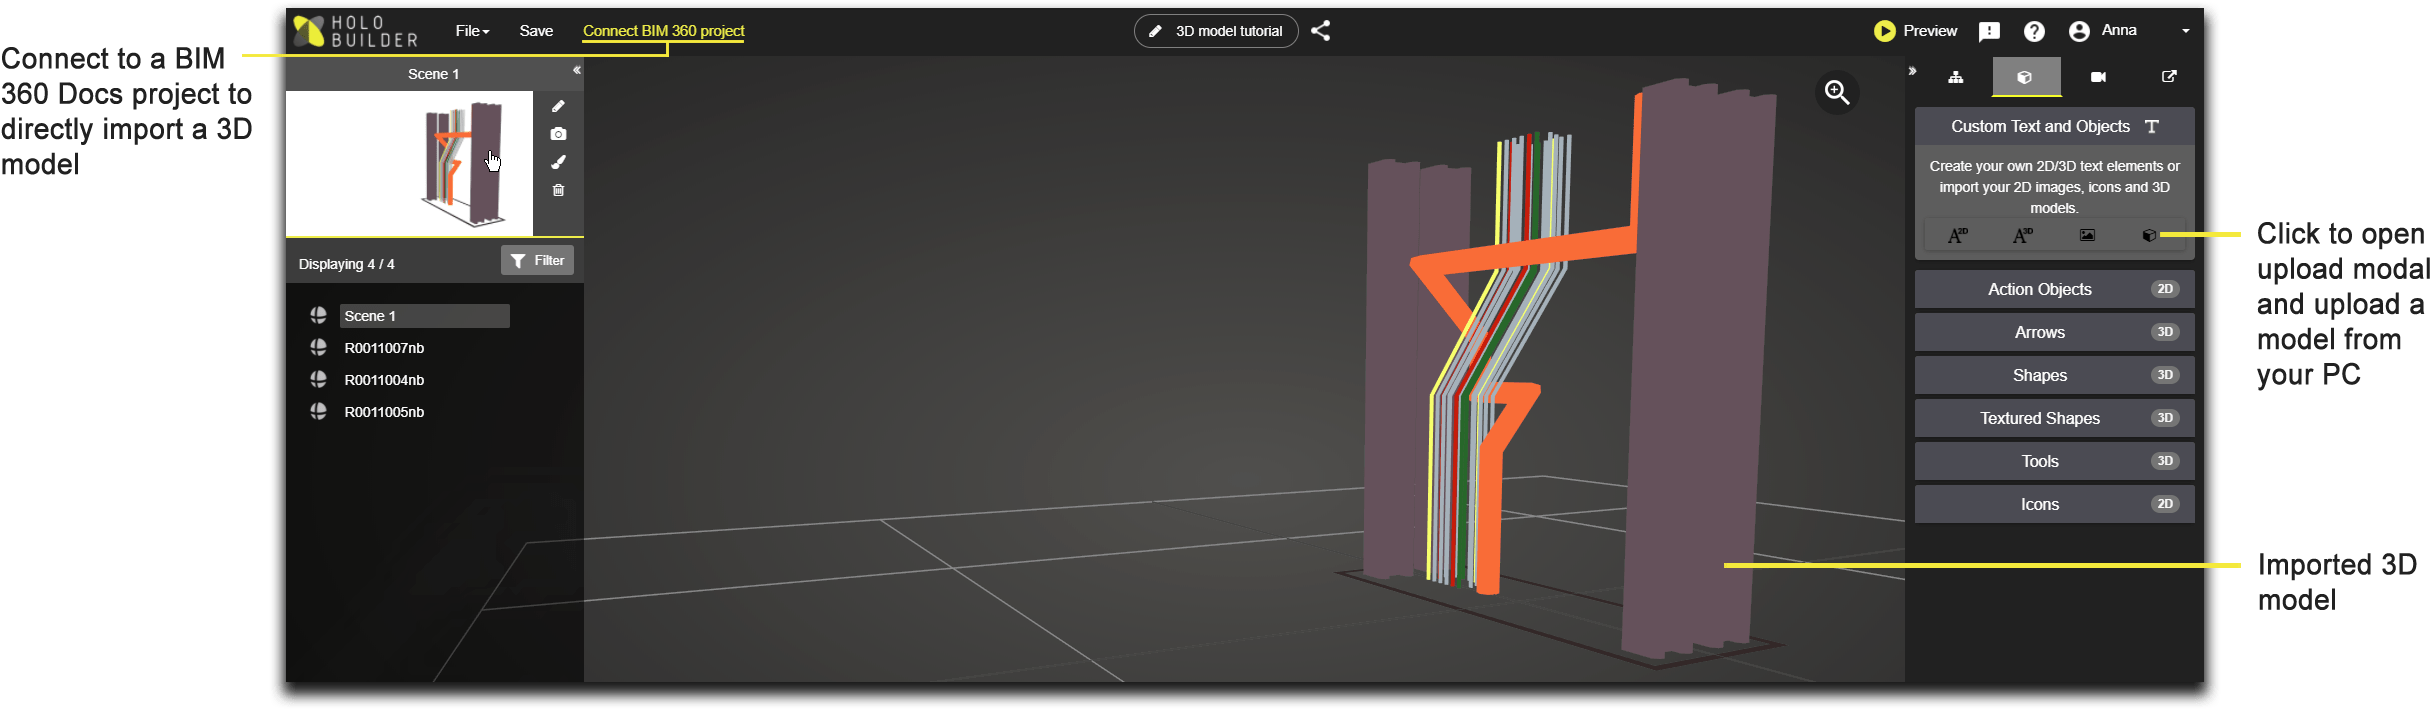Screen dimensions: 2430x709
Task: Click the share project icon
Action: tap(1321, 31)
